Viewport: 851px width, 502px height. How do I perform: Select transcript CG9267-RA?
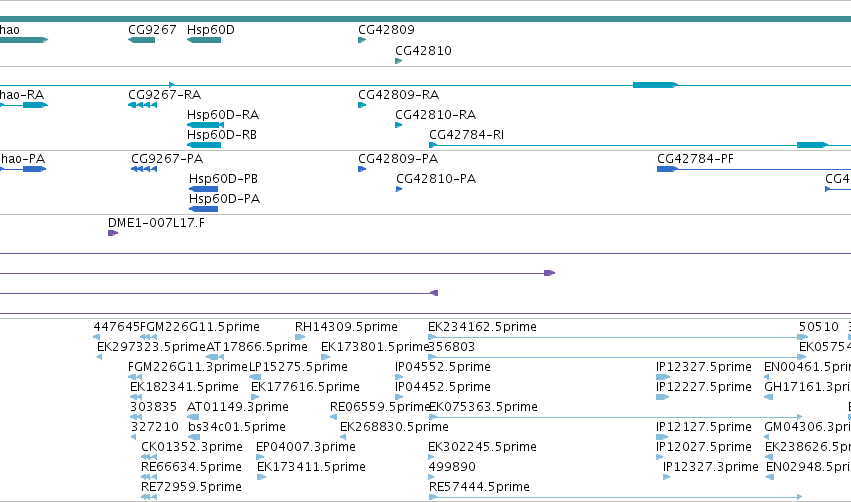click(143, 105)
